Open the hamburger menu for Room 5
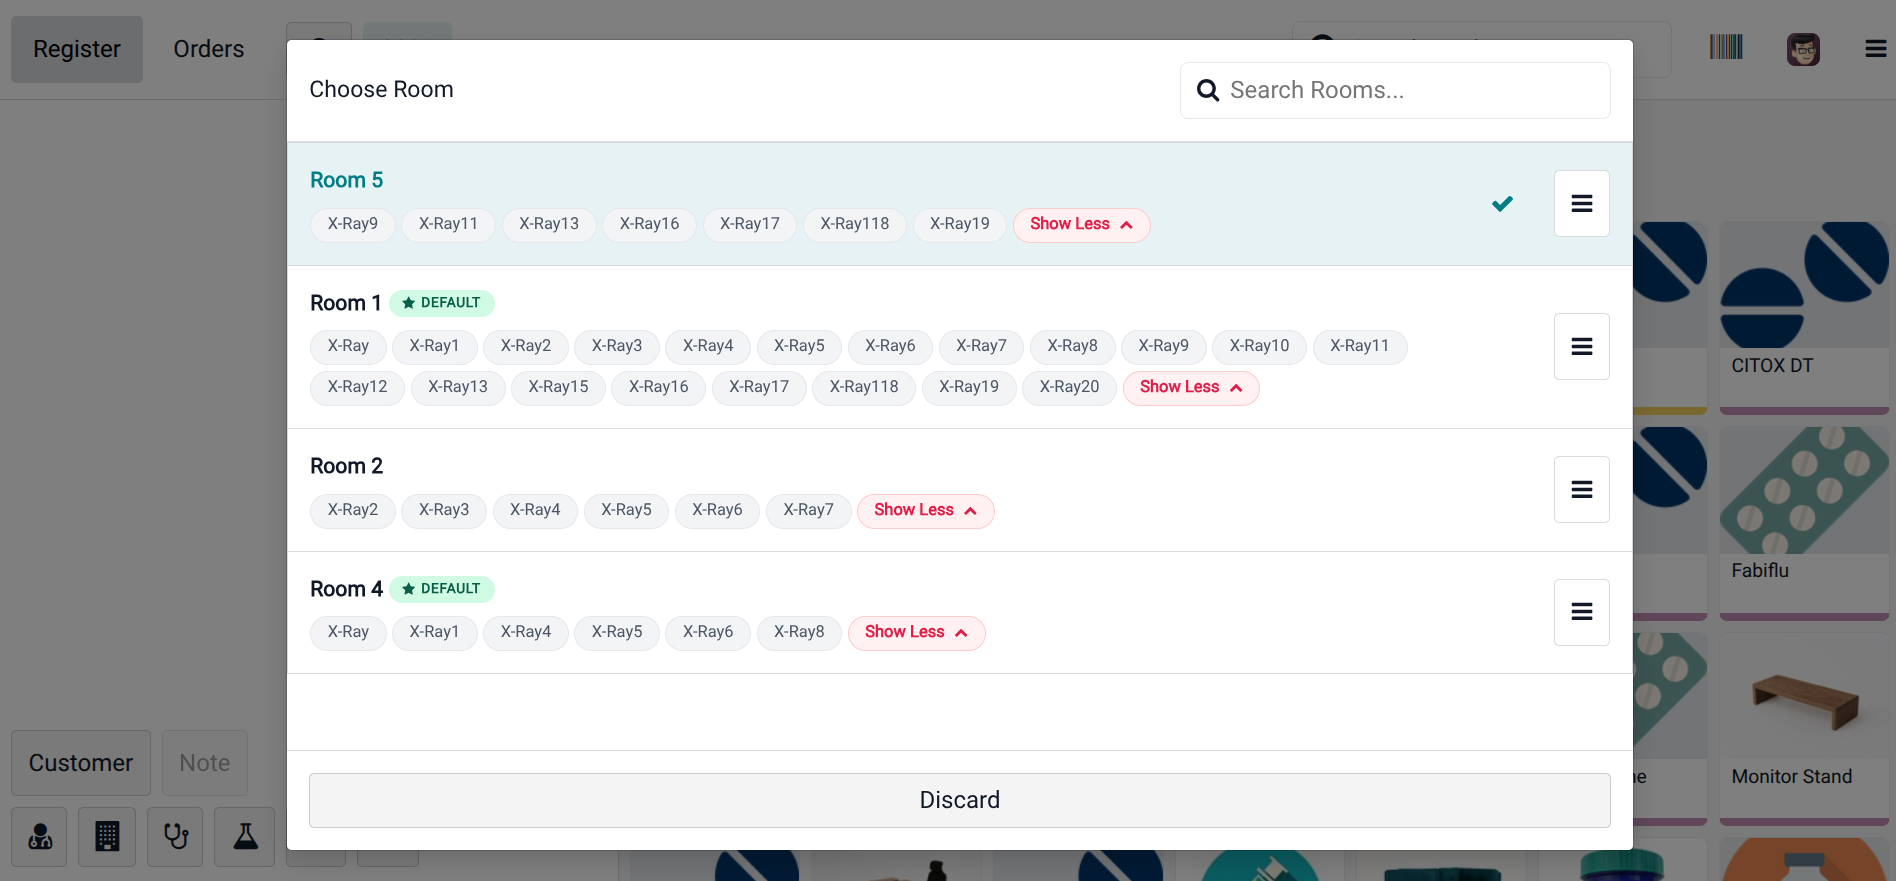This screenshot has height=881, width=1896. coord(1581,204)
